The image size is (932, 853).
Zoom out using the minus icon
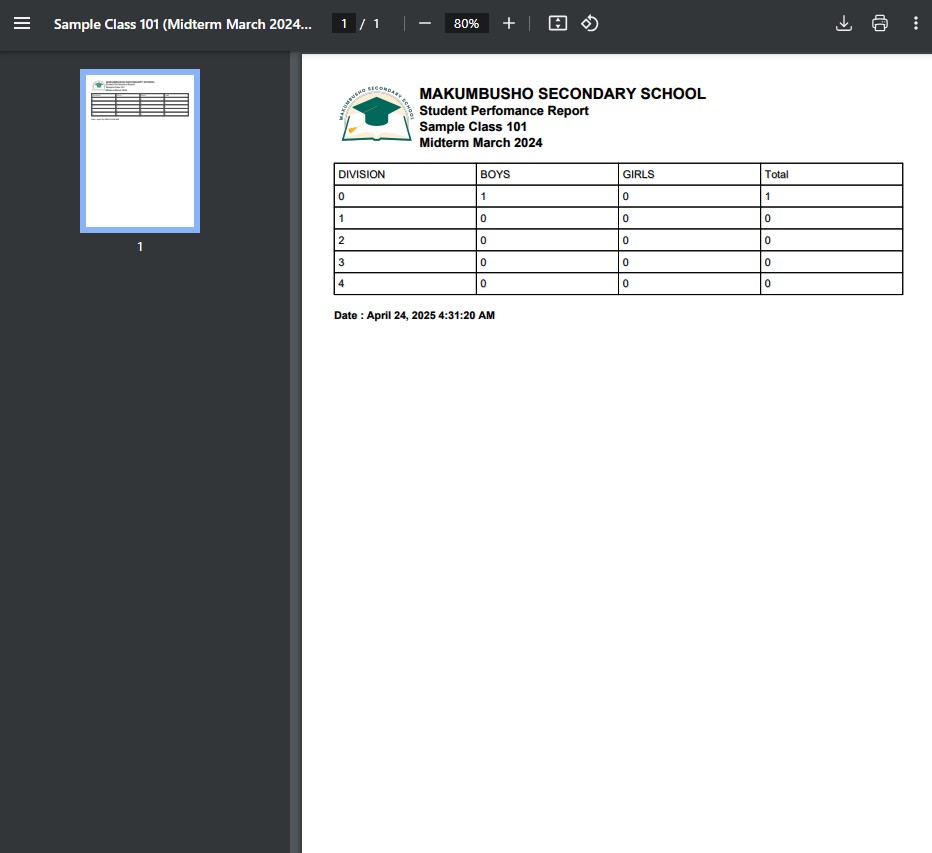[x=424, y=23]
